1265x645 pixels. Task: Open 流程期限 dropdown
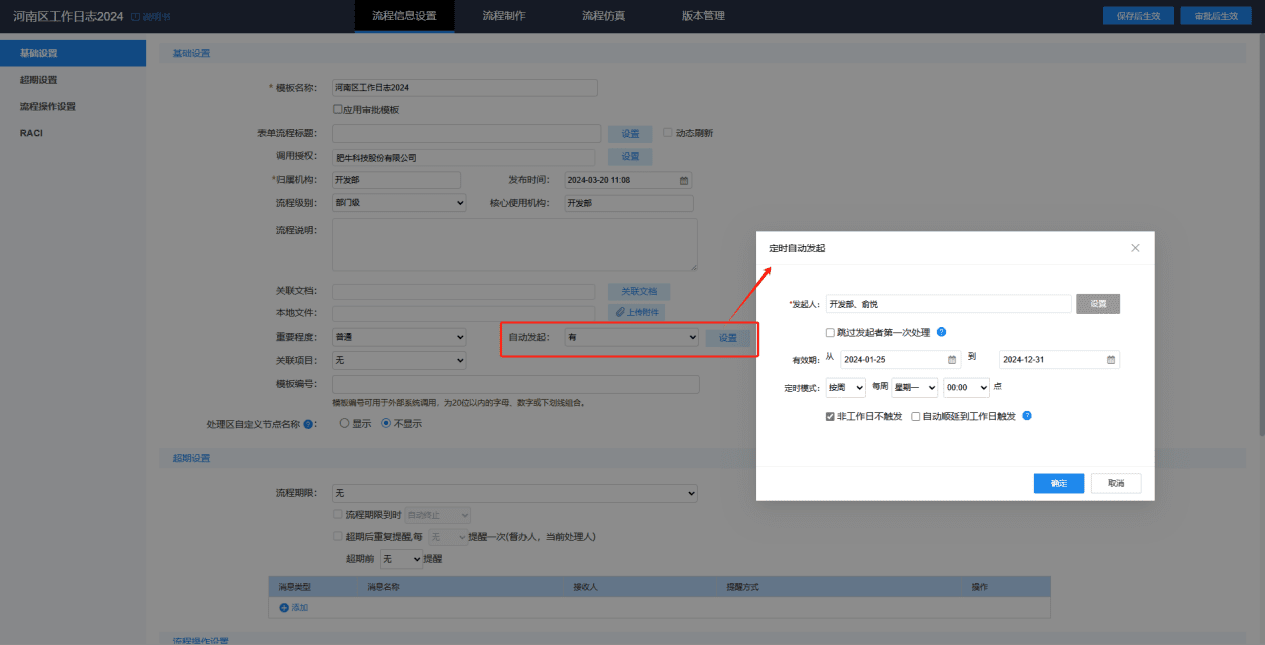click(x=515, y=493)
